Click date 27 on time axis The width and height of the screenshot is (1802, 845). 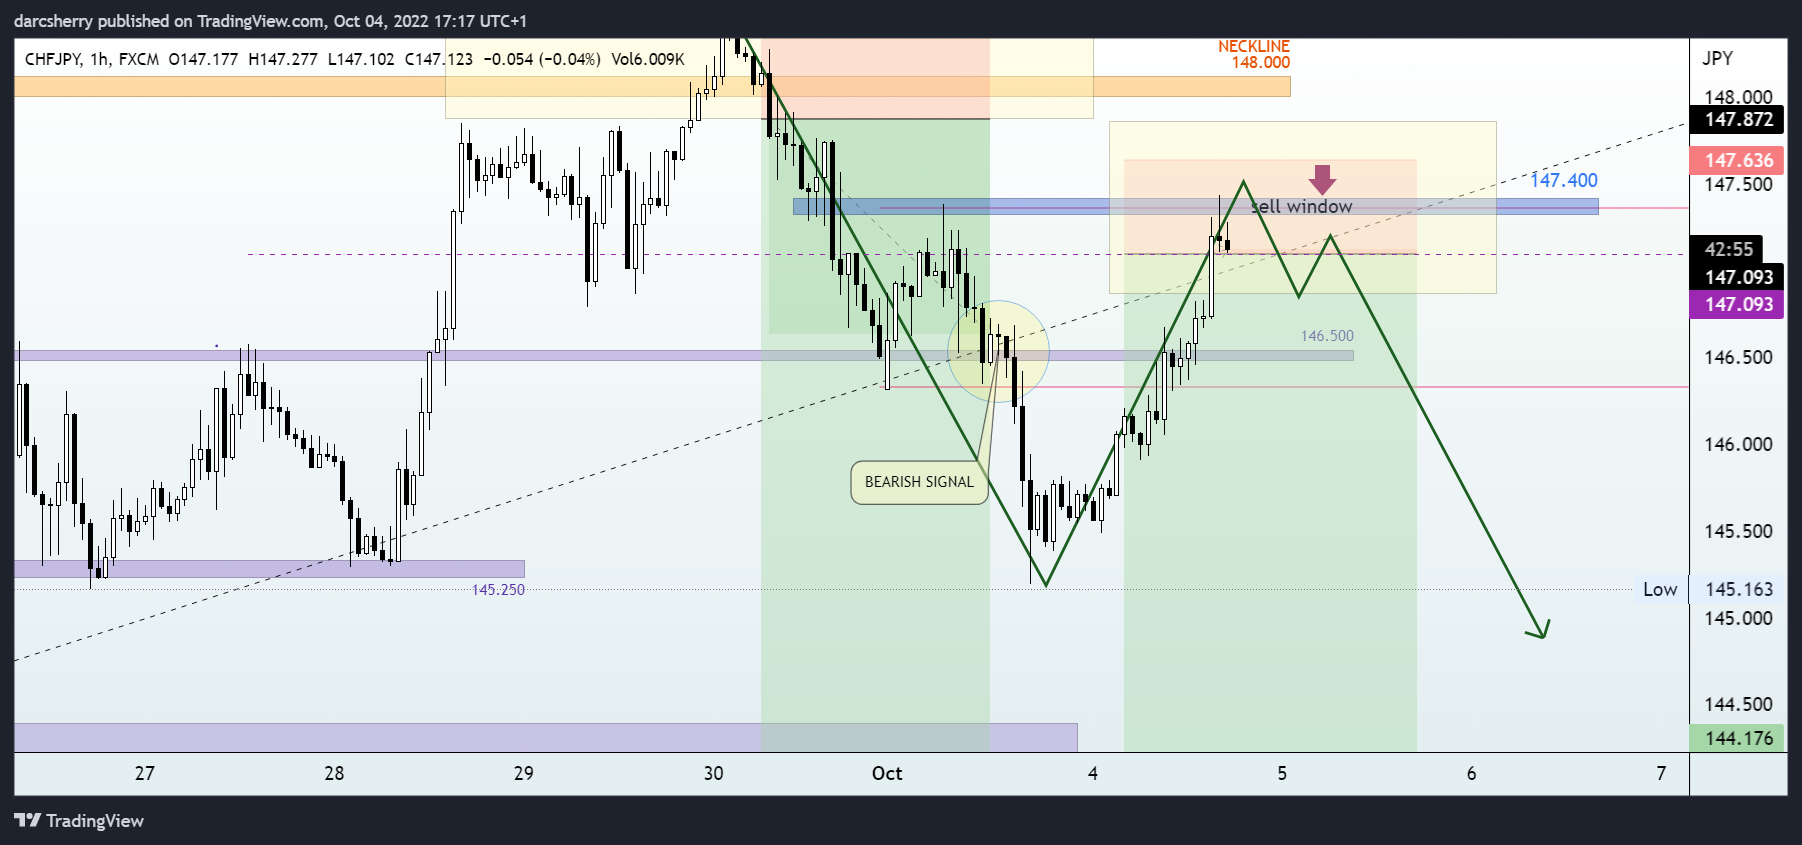(x=145, y=773)
